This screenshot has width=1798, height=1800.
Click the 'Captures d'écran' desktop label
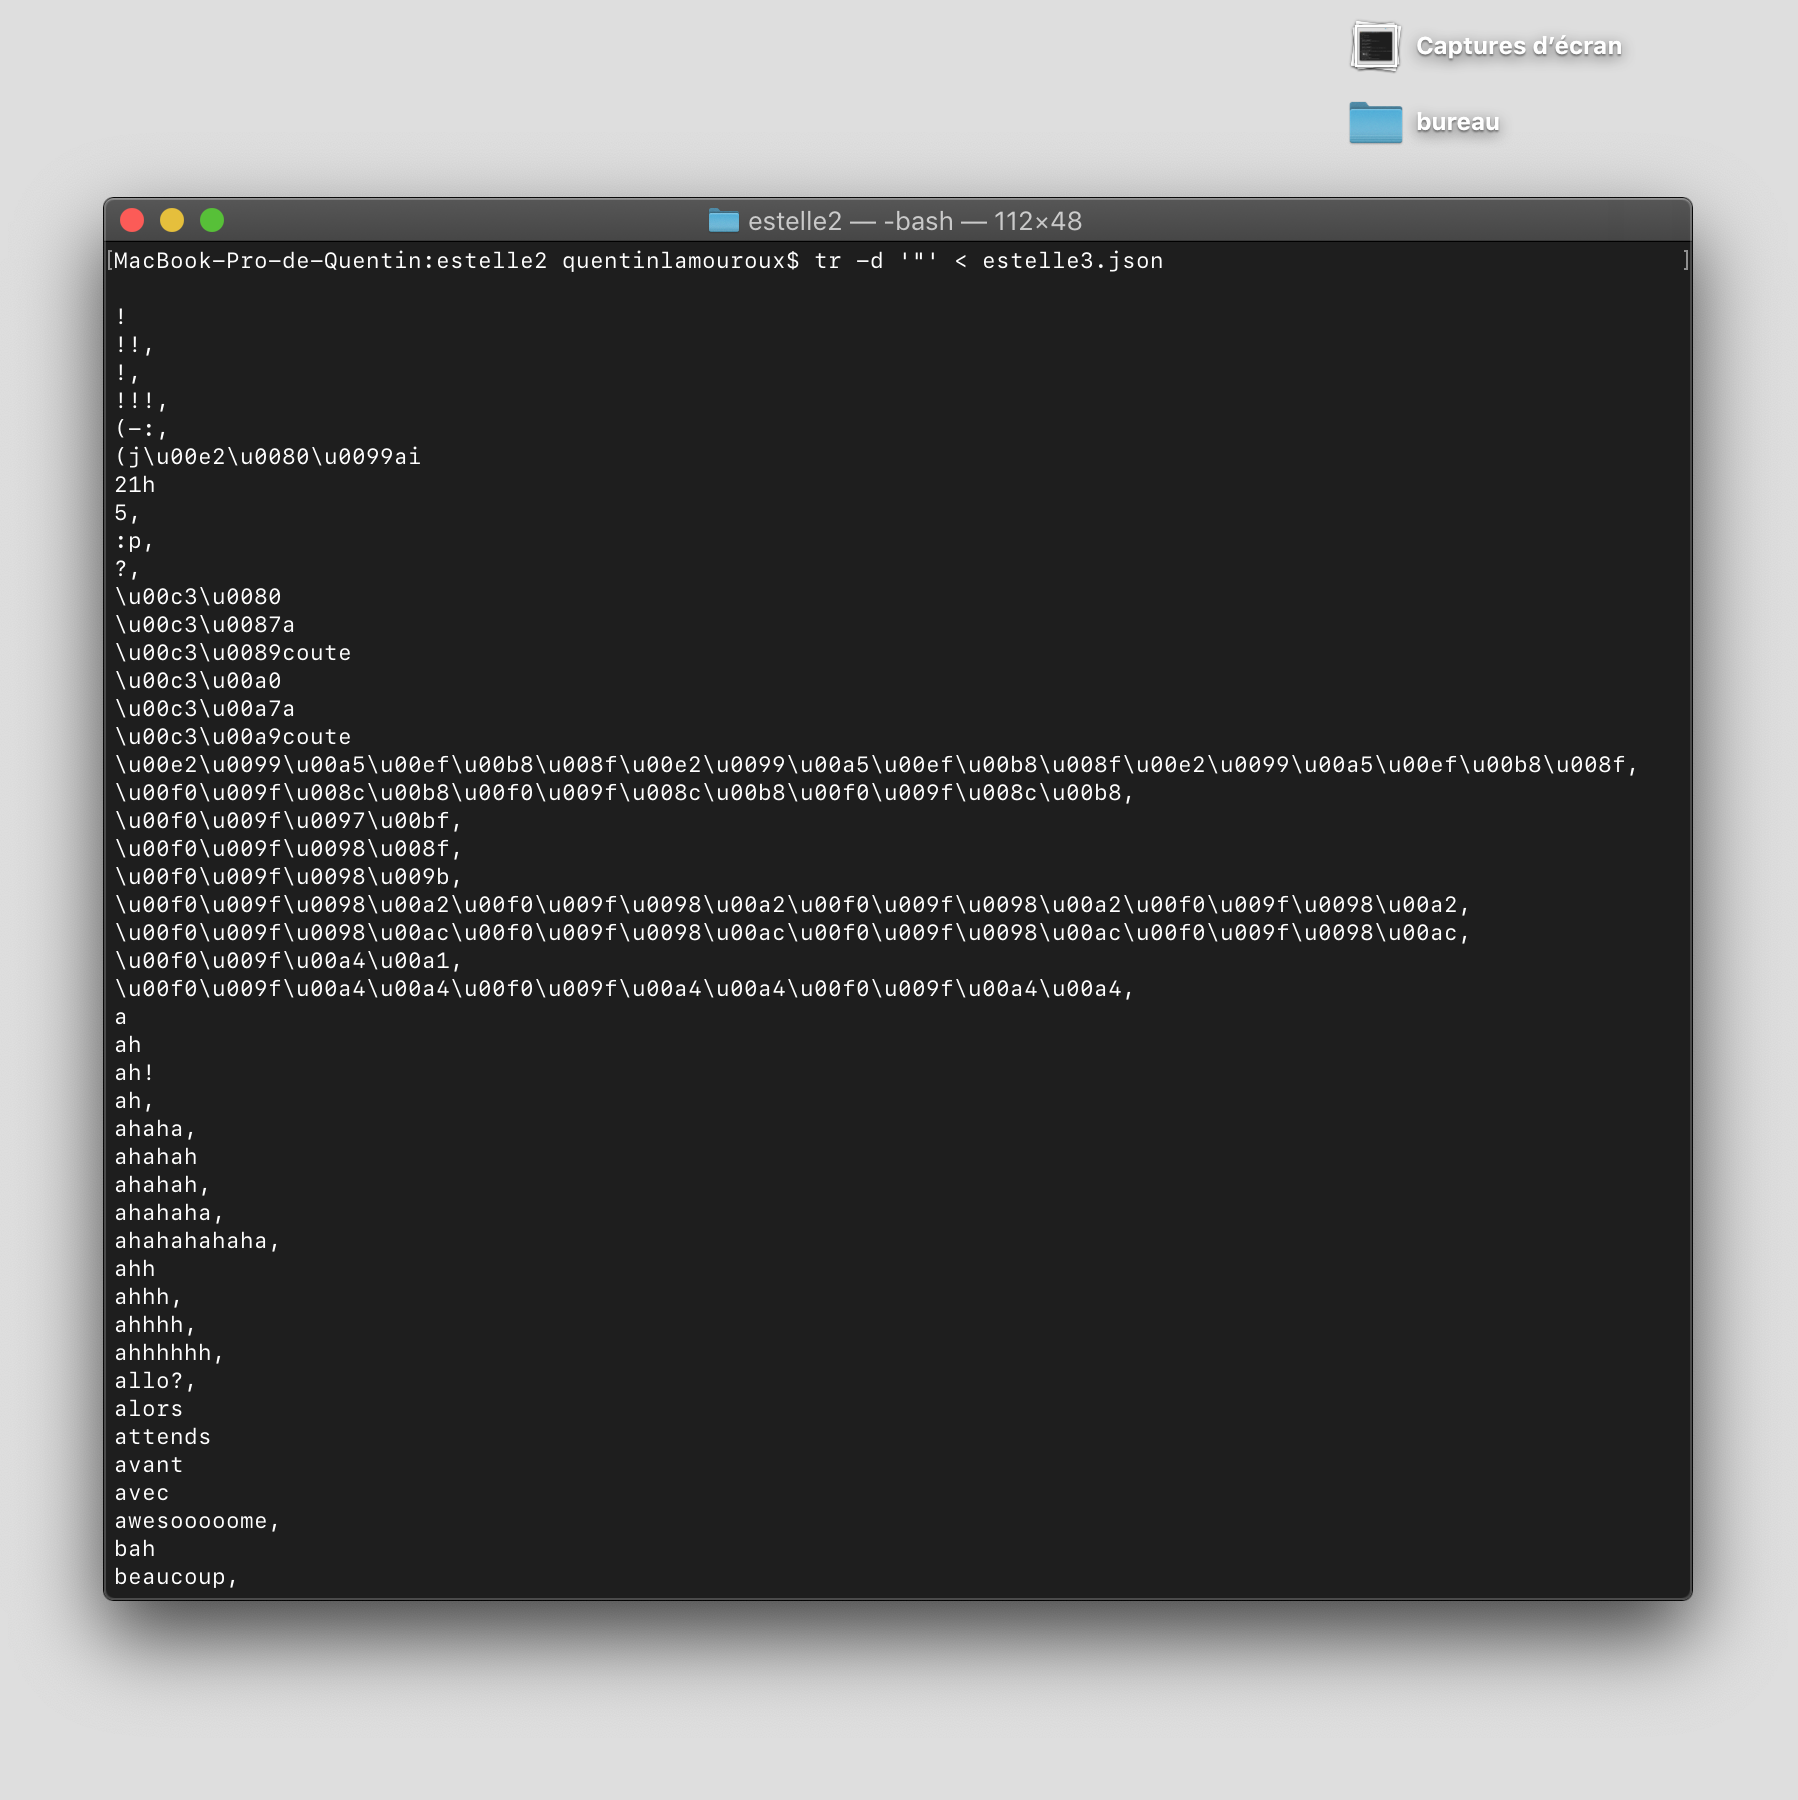1519,46
